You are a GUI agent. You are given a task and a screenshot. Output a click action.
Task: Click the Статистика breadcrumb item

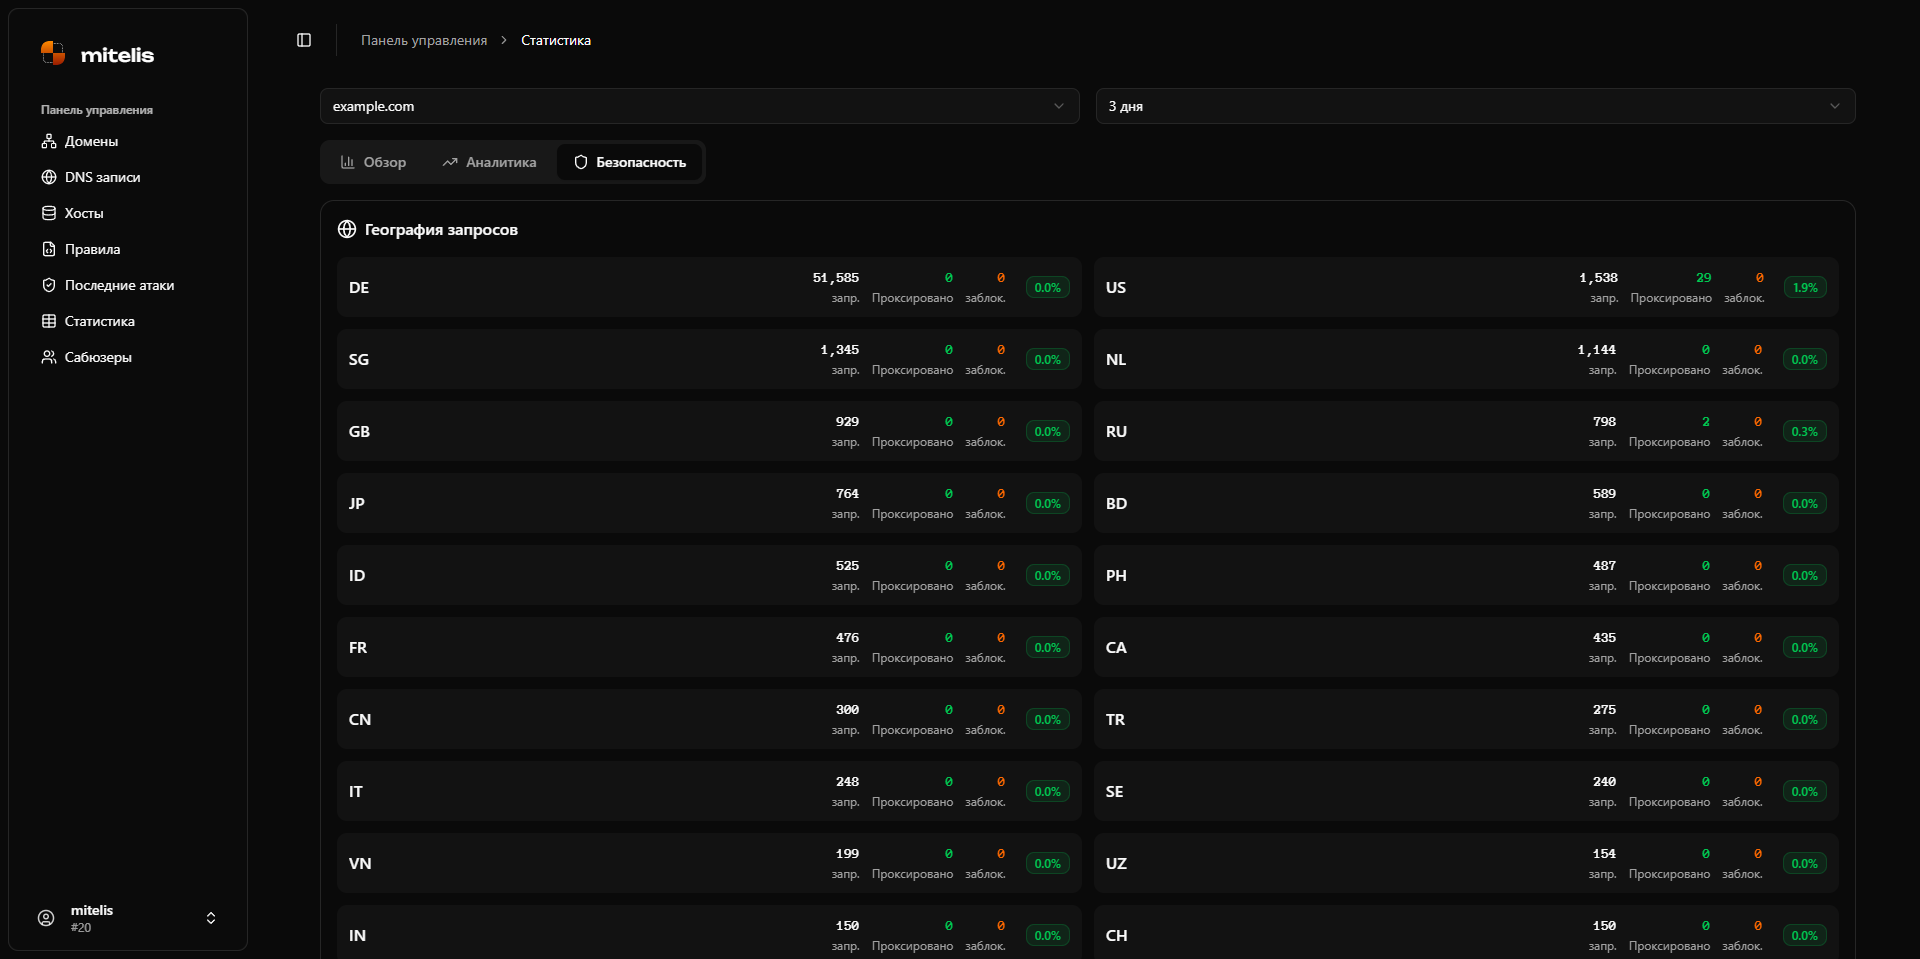click(x=556, y=40)
